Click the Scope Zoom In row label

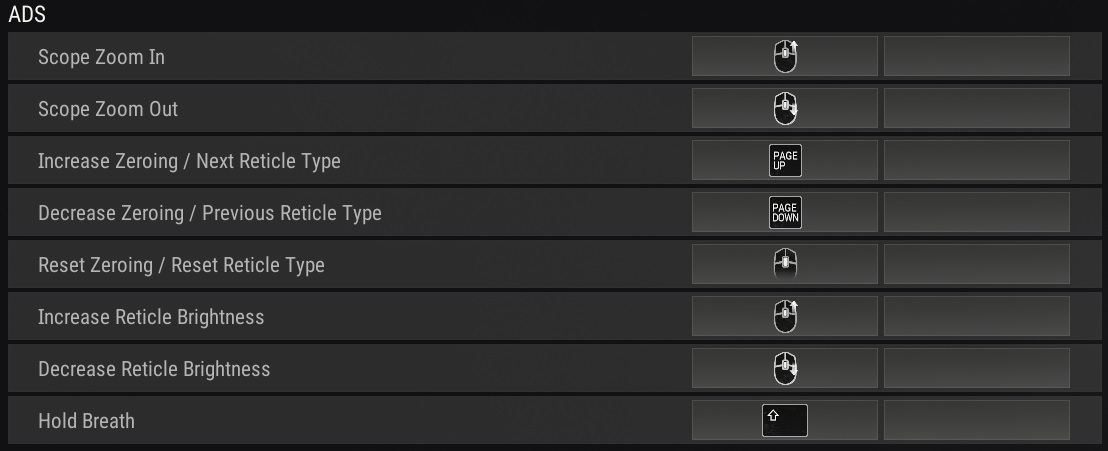(x=101, y=57)
